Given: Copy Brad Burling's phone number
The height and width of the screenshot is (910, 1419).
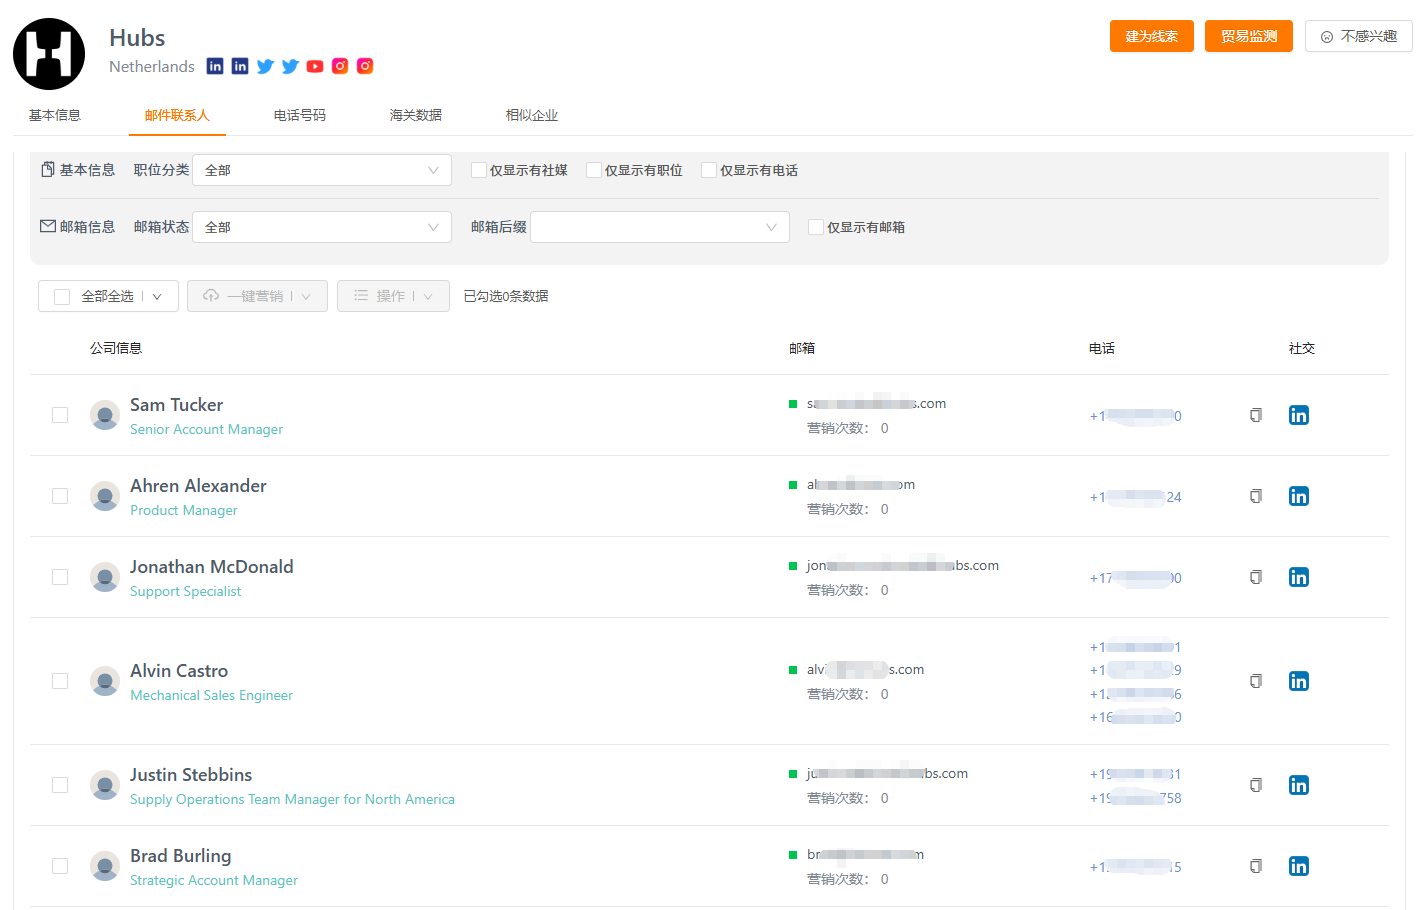Looking at the screenshot, I should pyautogui.click(x=1256, y=866).
